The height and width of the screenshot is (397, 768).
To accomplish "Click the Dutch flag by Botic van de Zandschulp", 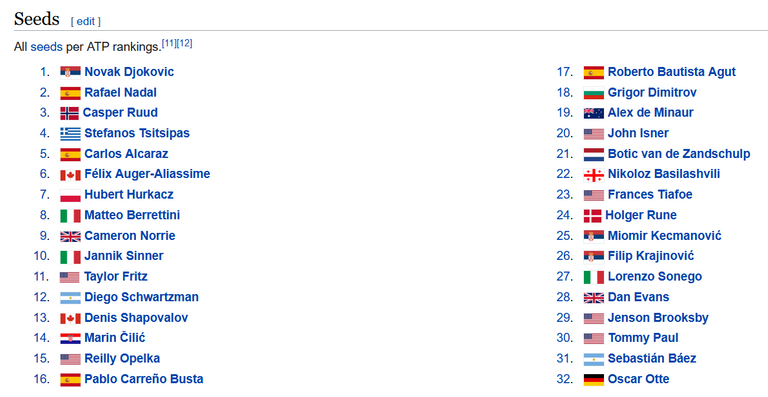I will 594,154.
